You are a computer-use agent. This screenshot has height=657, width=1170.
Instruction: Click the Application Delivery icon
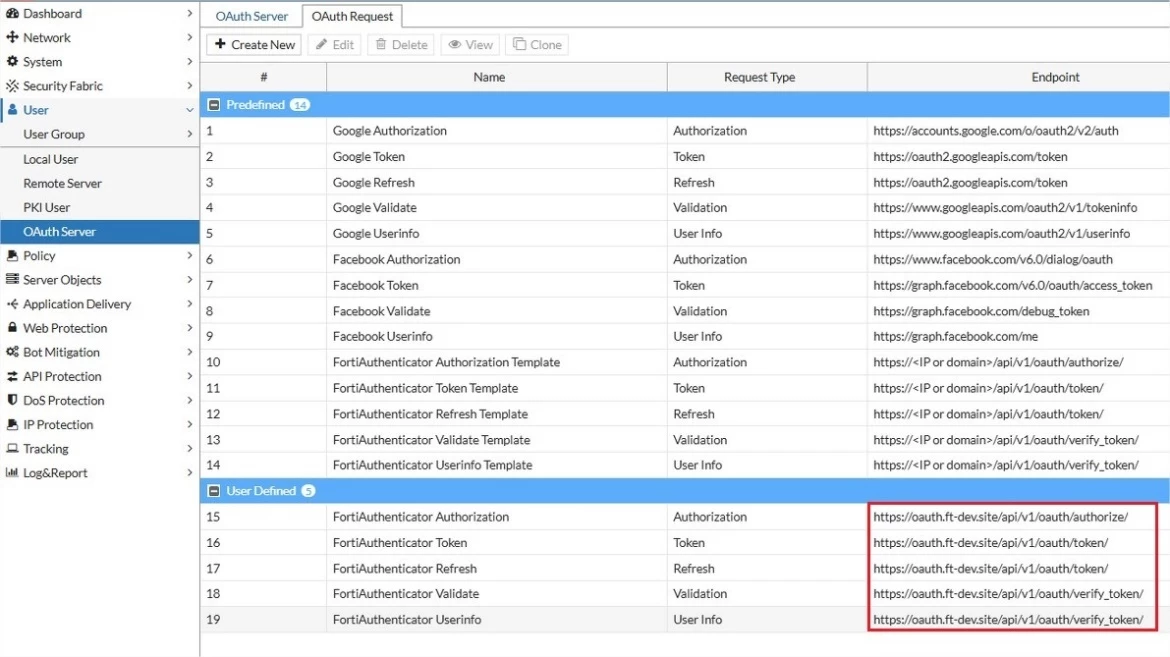point(12,304)
